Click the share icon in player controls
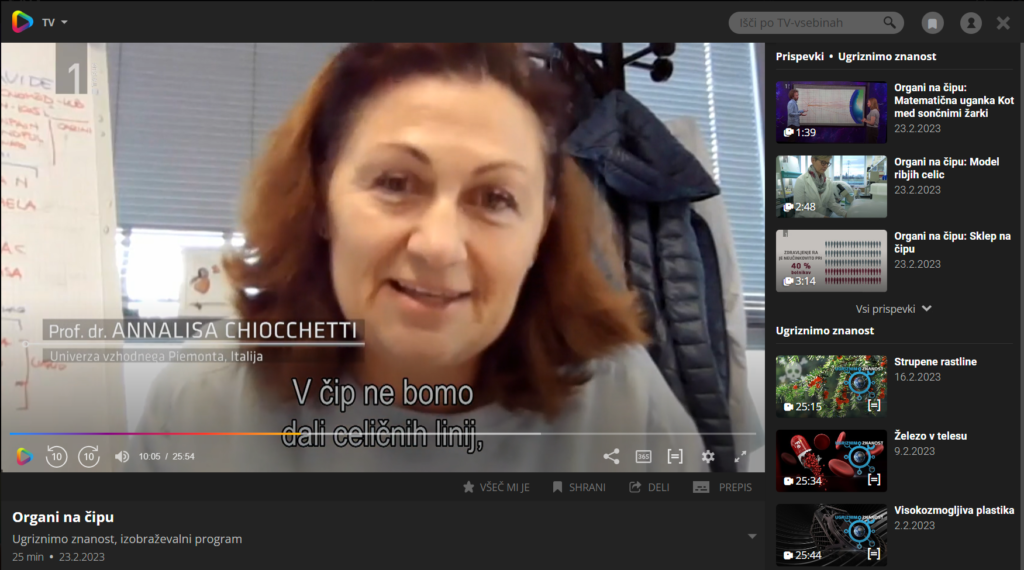This screenshot has height=570, width=1024. point(611,457)
